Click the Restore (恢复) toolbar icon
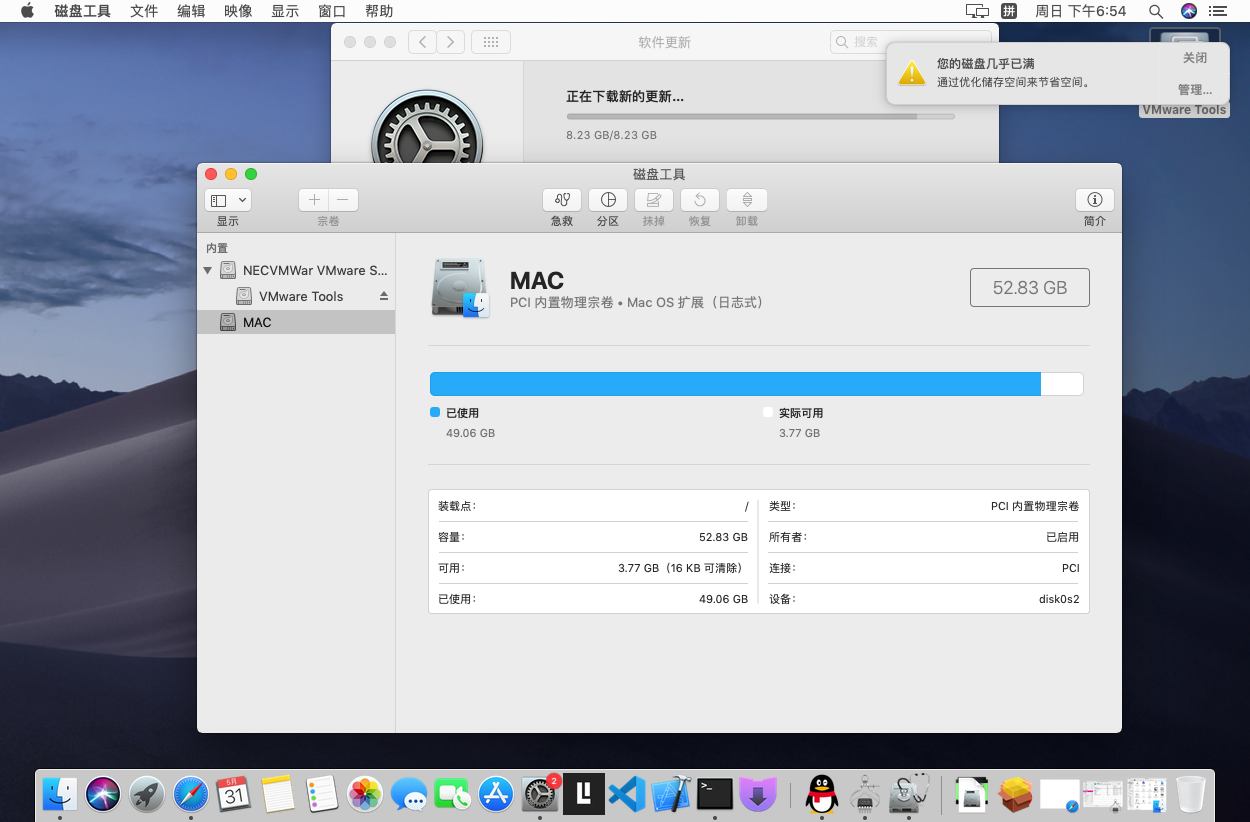Viewport: 1250px width, 822px height. (700, 200)
